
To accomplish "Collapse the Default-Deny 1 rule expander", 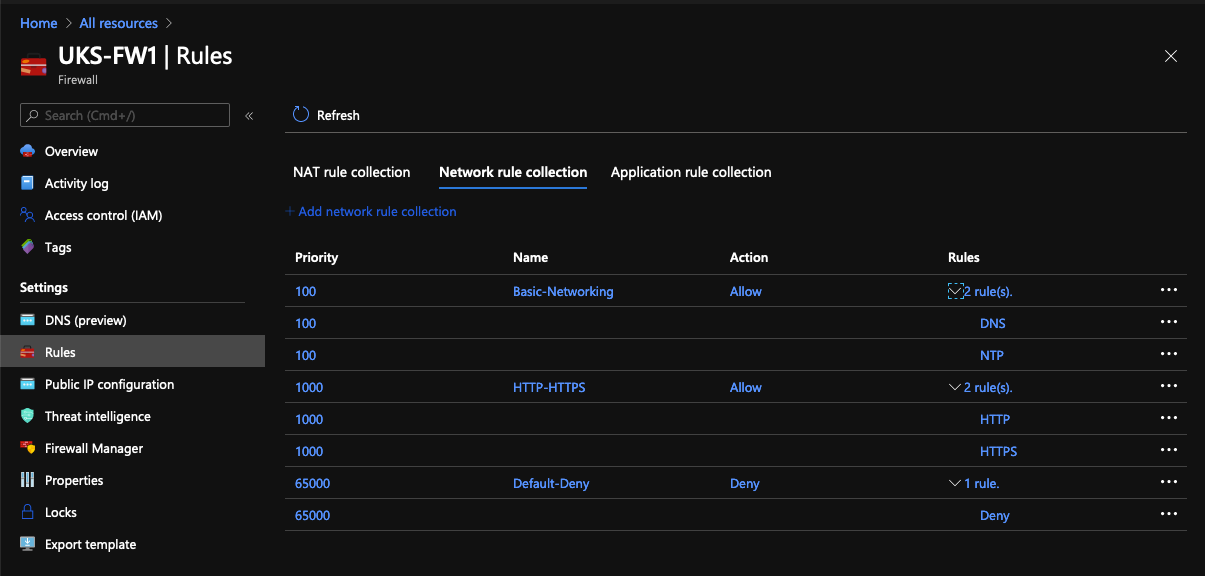I will click(x=955, y=483).
